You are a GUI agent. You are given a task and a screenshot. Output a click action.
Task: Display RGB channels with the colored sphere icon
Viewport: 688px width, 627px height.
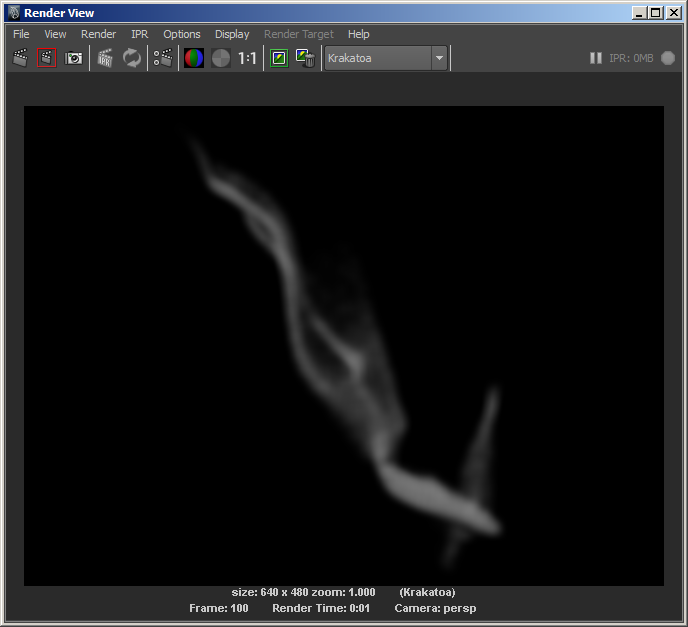(194, 58)
